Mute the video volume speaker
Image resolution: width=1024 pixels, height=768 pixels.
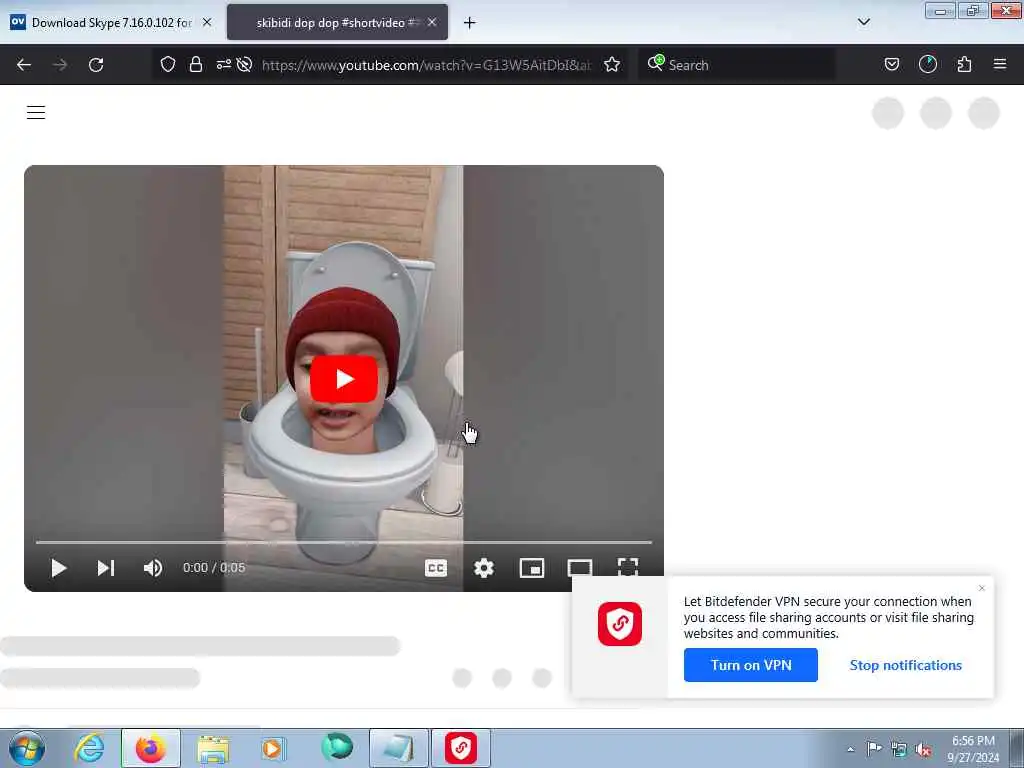point(152,568)
